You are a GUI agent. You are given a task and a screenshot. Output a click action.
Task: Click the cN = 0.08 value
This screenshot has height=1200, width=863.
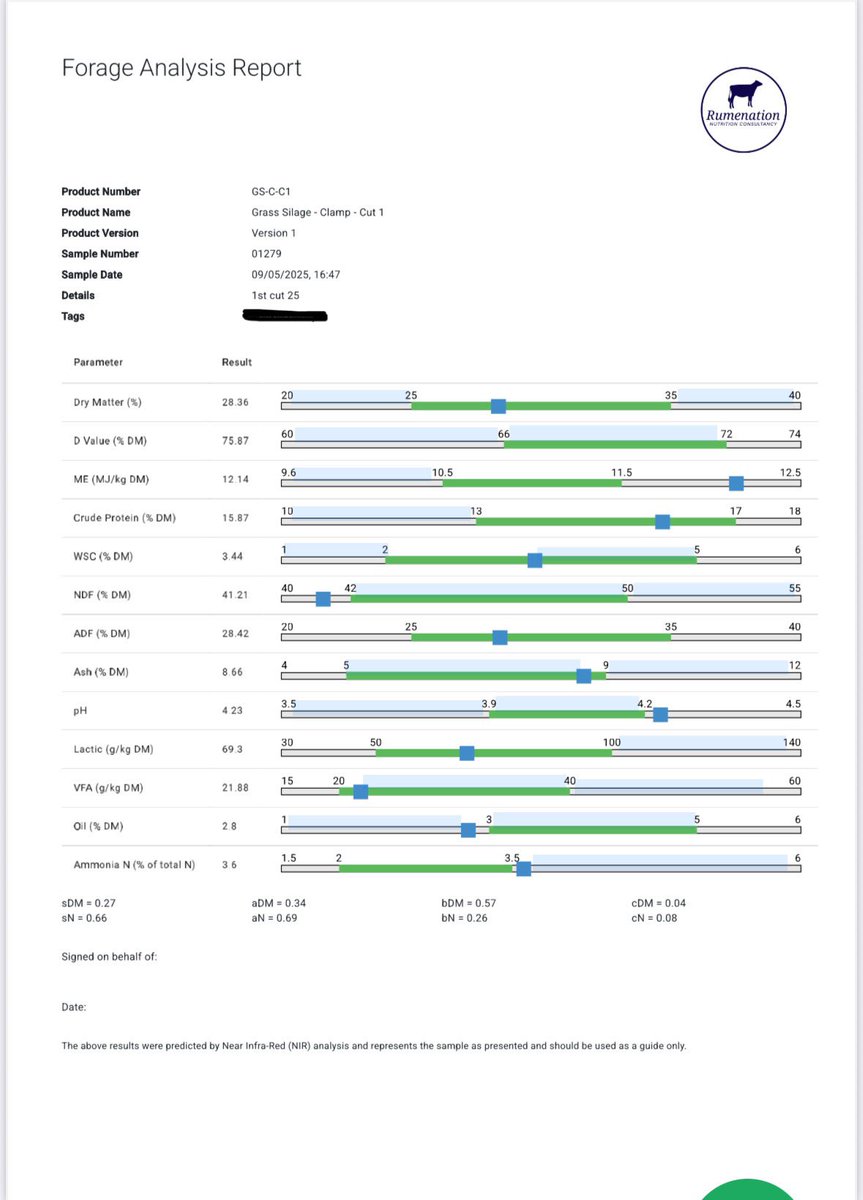point(655,918)
